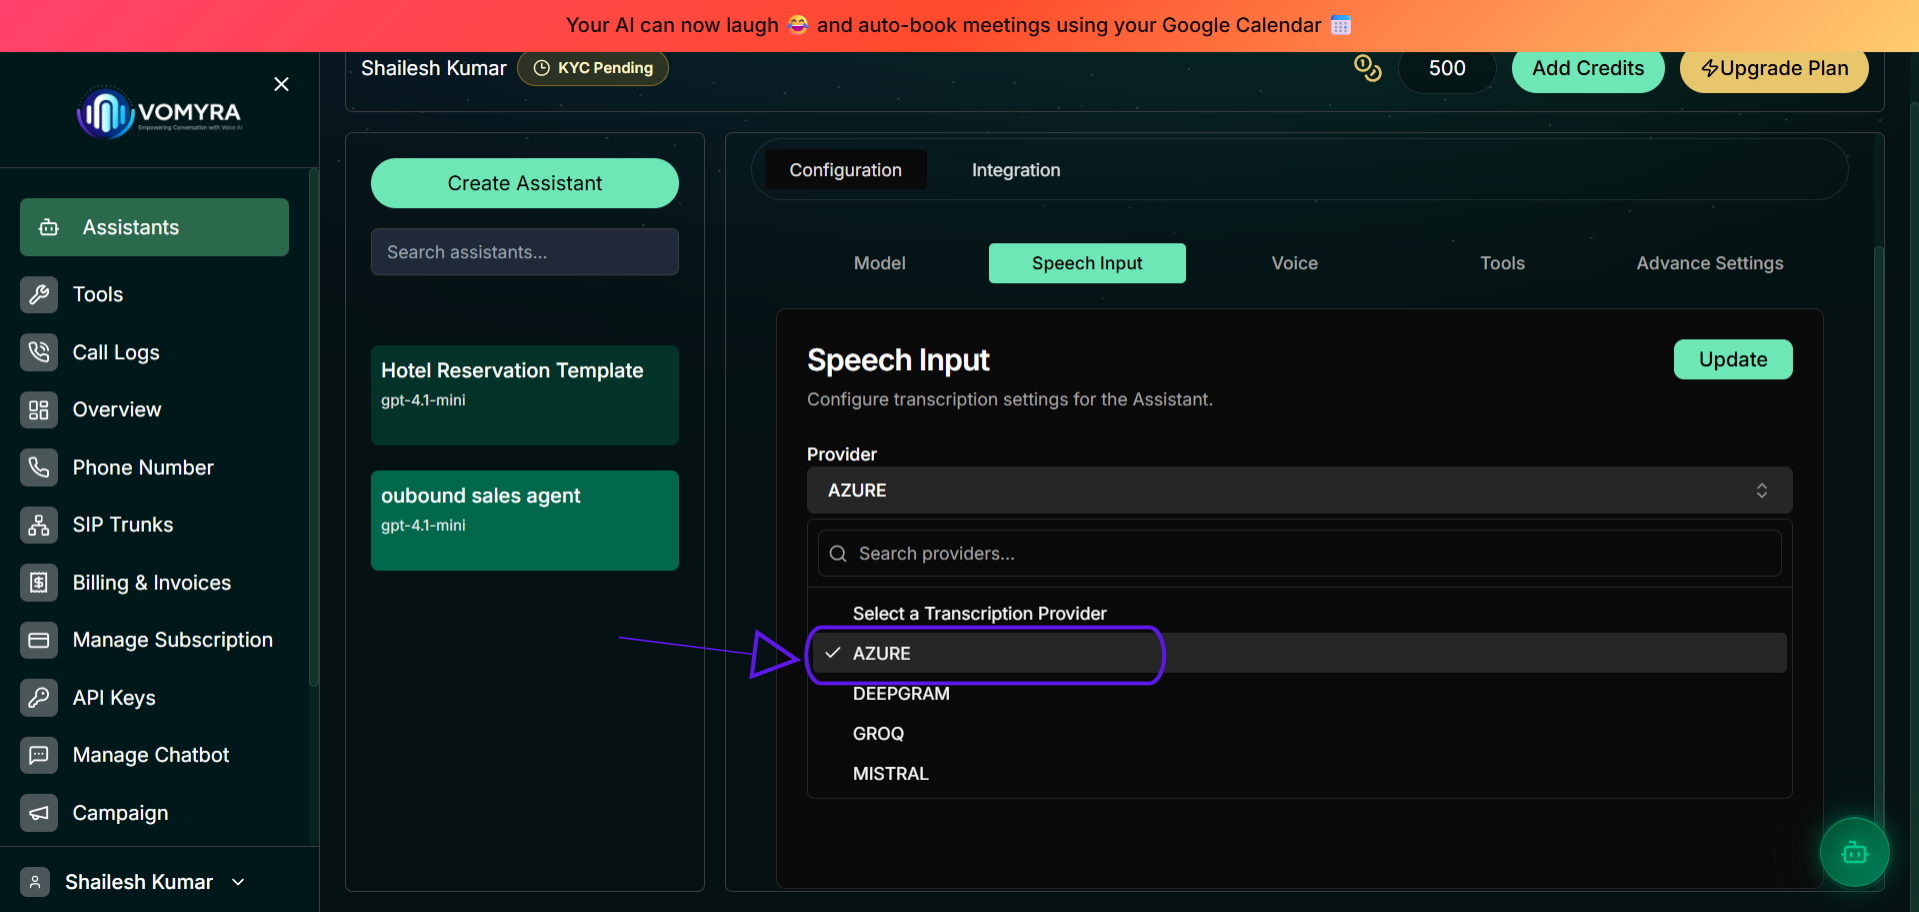
Task: Click the Call Logs phone icon
Action: coord(39,352)
